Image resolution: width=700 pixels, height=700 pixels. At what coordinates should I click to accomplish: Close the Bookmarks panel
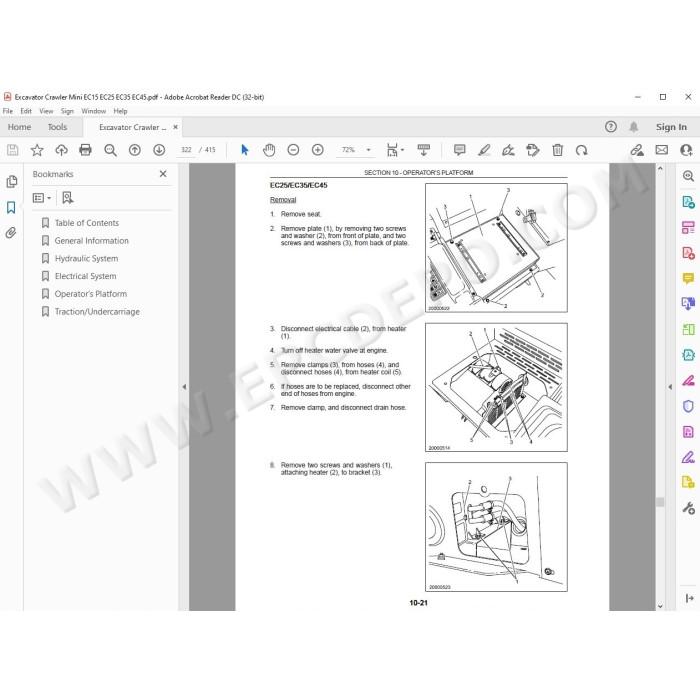(x=163, y=174)
